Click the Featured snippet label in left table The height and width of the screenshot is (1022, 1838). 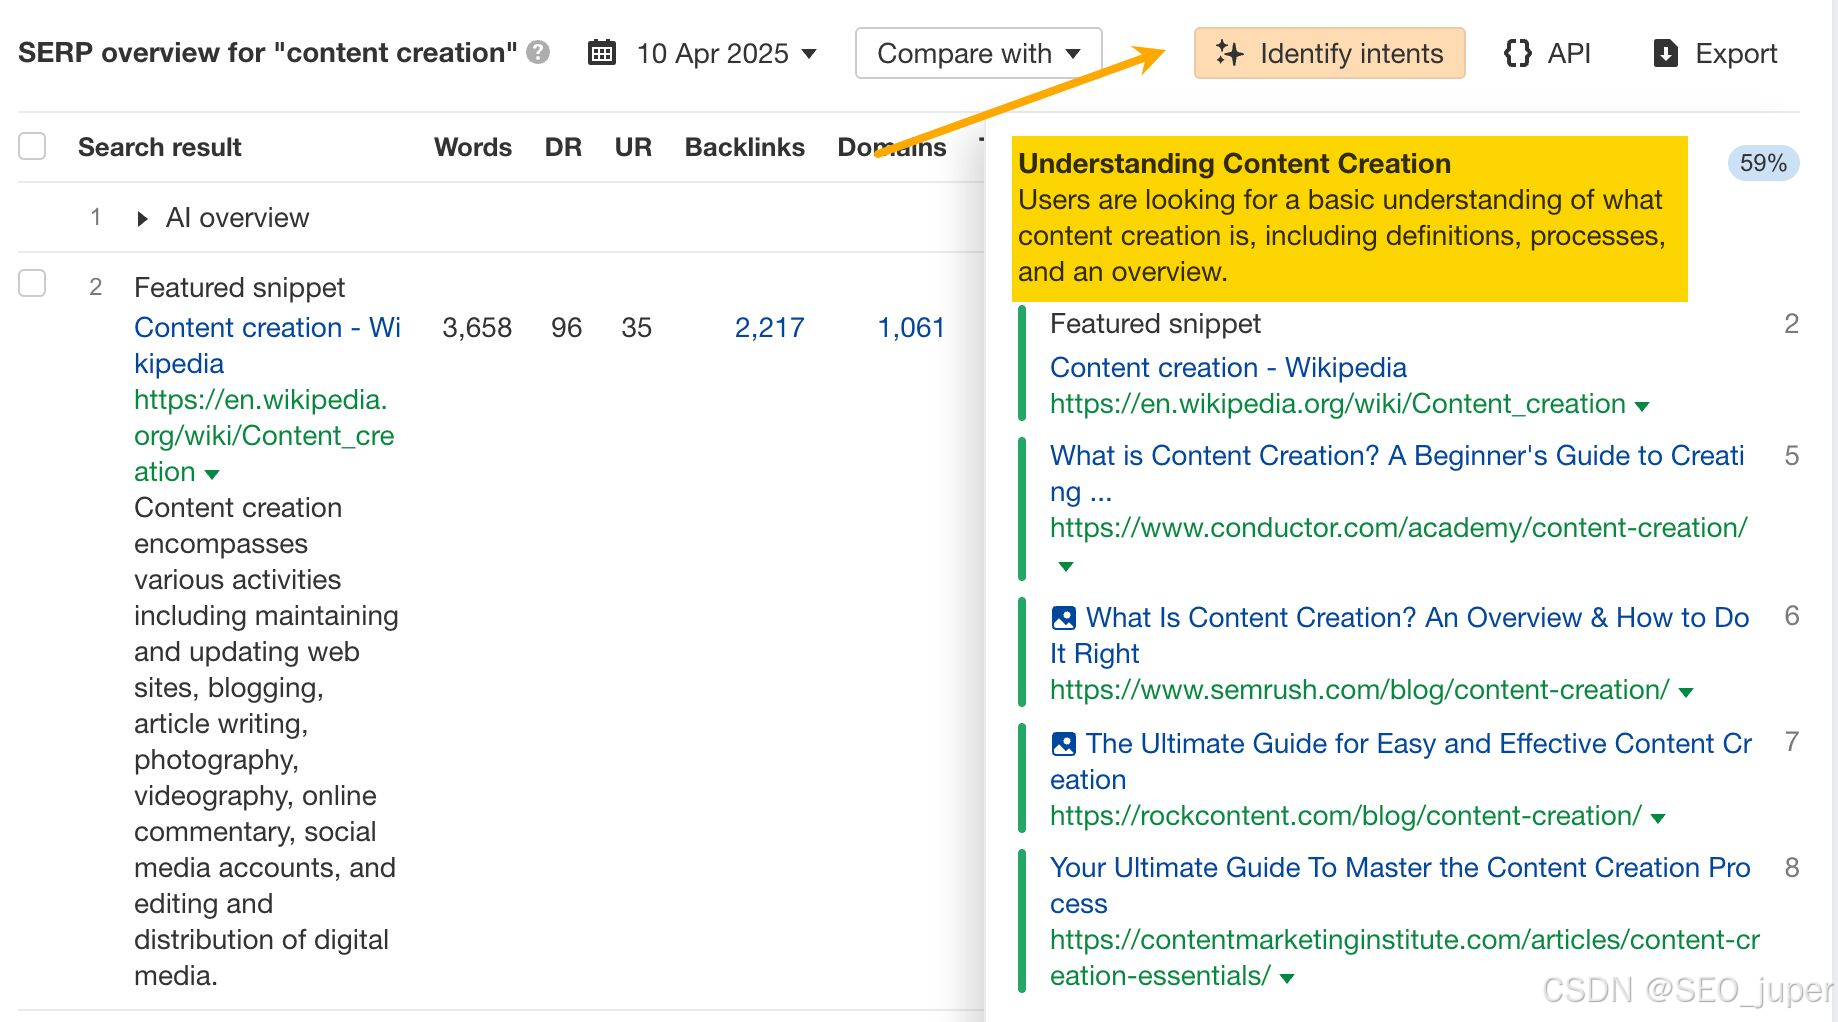click(239, 287)
